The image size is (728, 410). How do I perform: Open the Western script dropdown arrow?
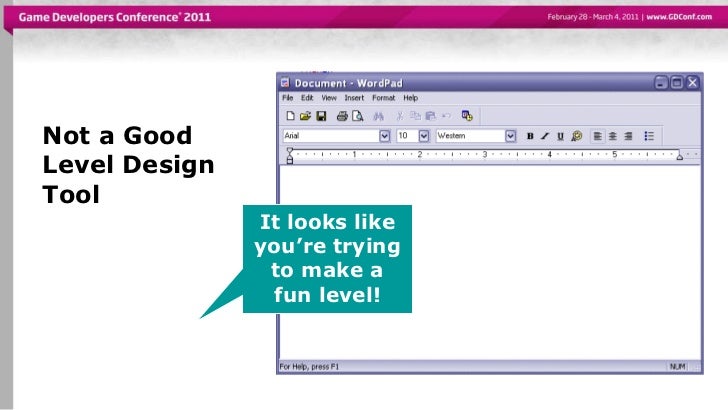(510, 136)
